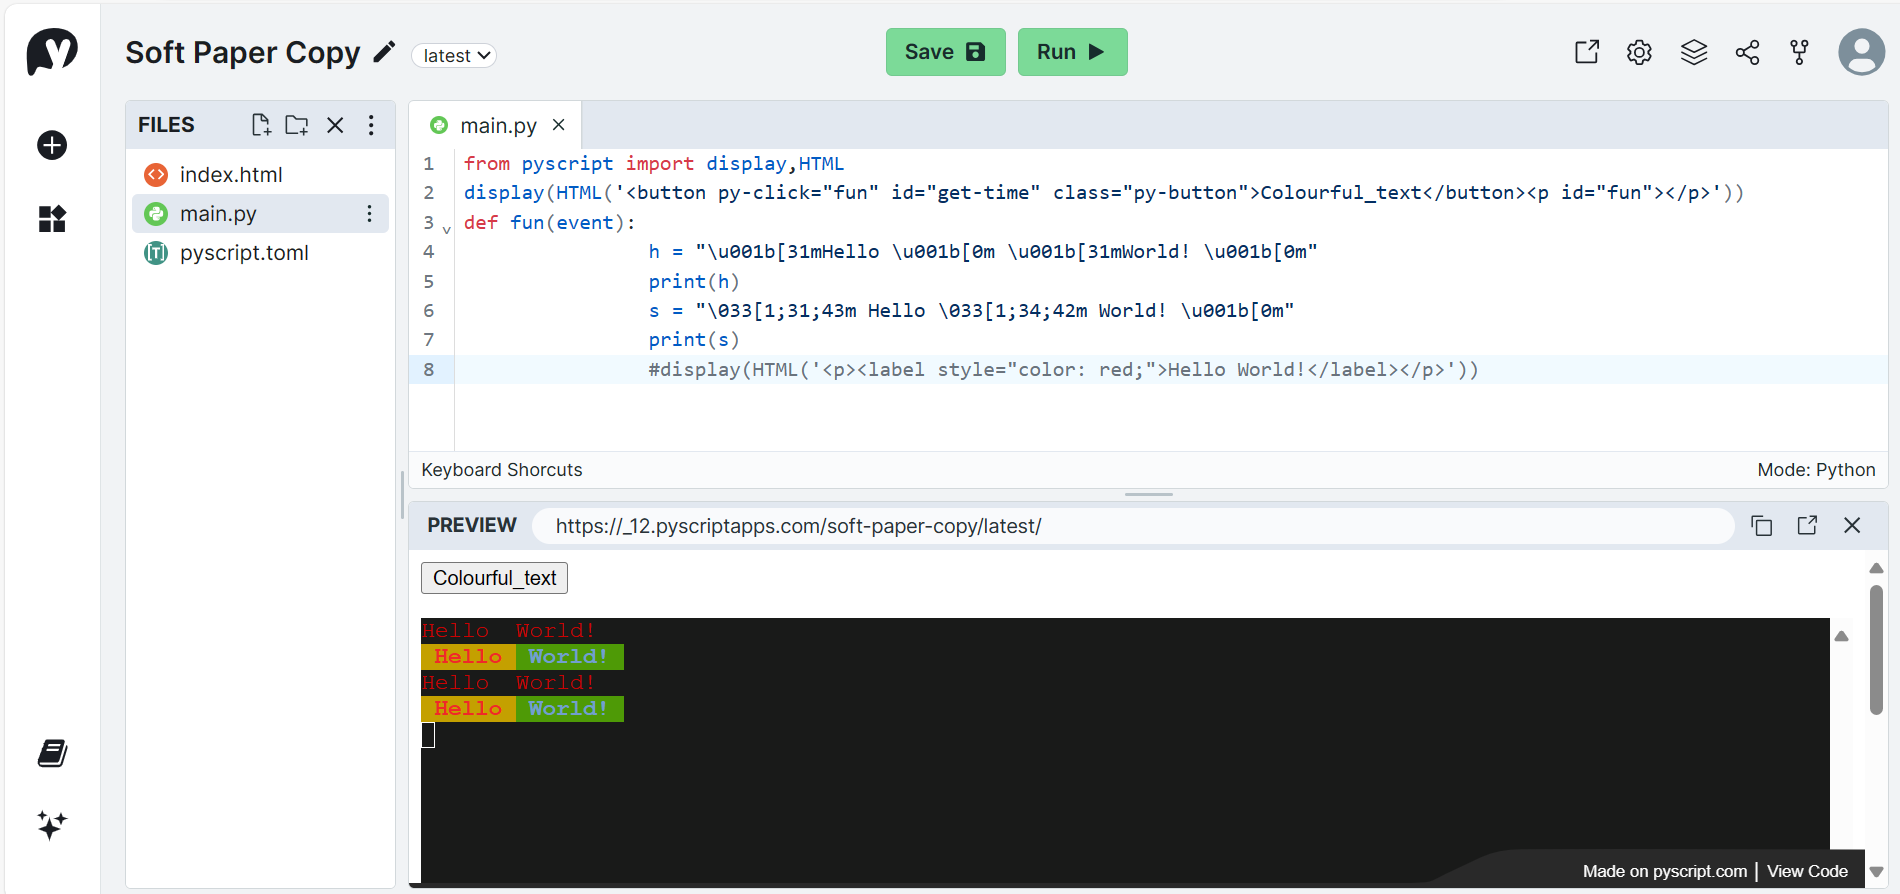This screenshot has width=1900, height=894.
Task: Select the main.py editor tab
Action: 497,126
